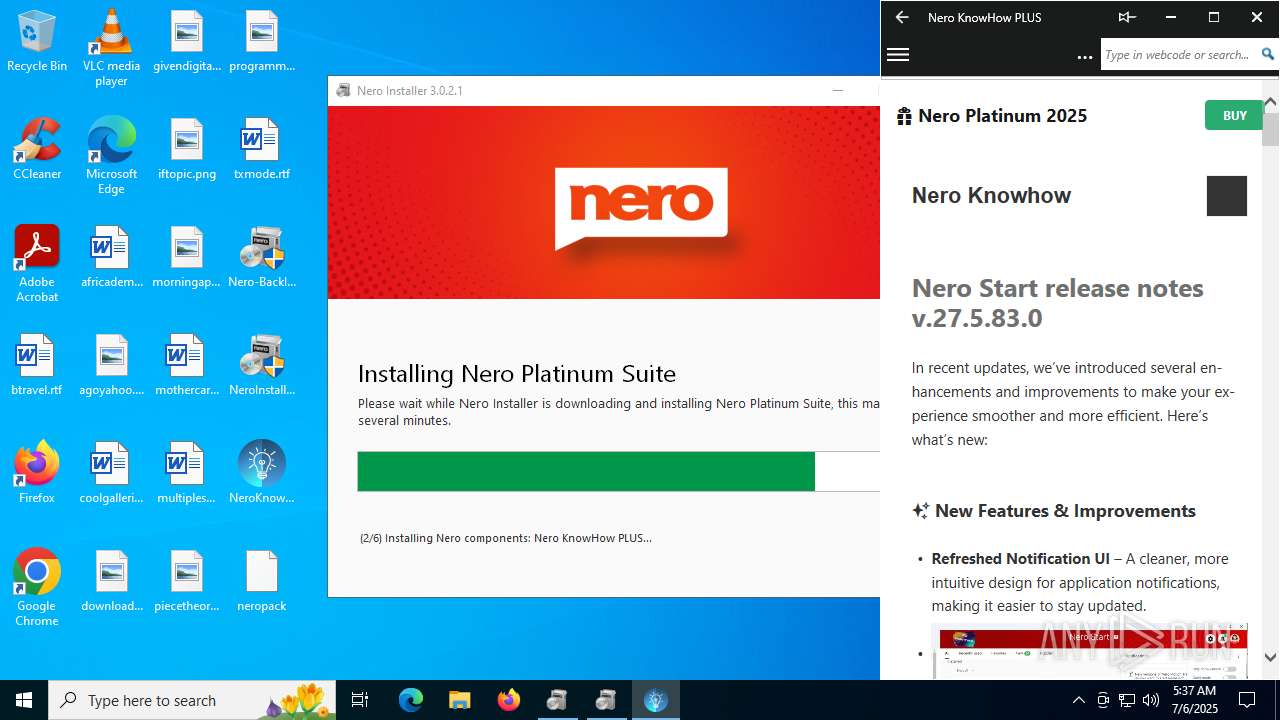Click the BUY button for Nero Platinum 2025
Image resolution: width=1280 pixels, height=720 pixels.
pos(1234,115)
